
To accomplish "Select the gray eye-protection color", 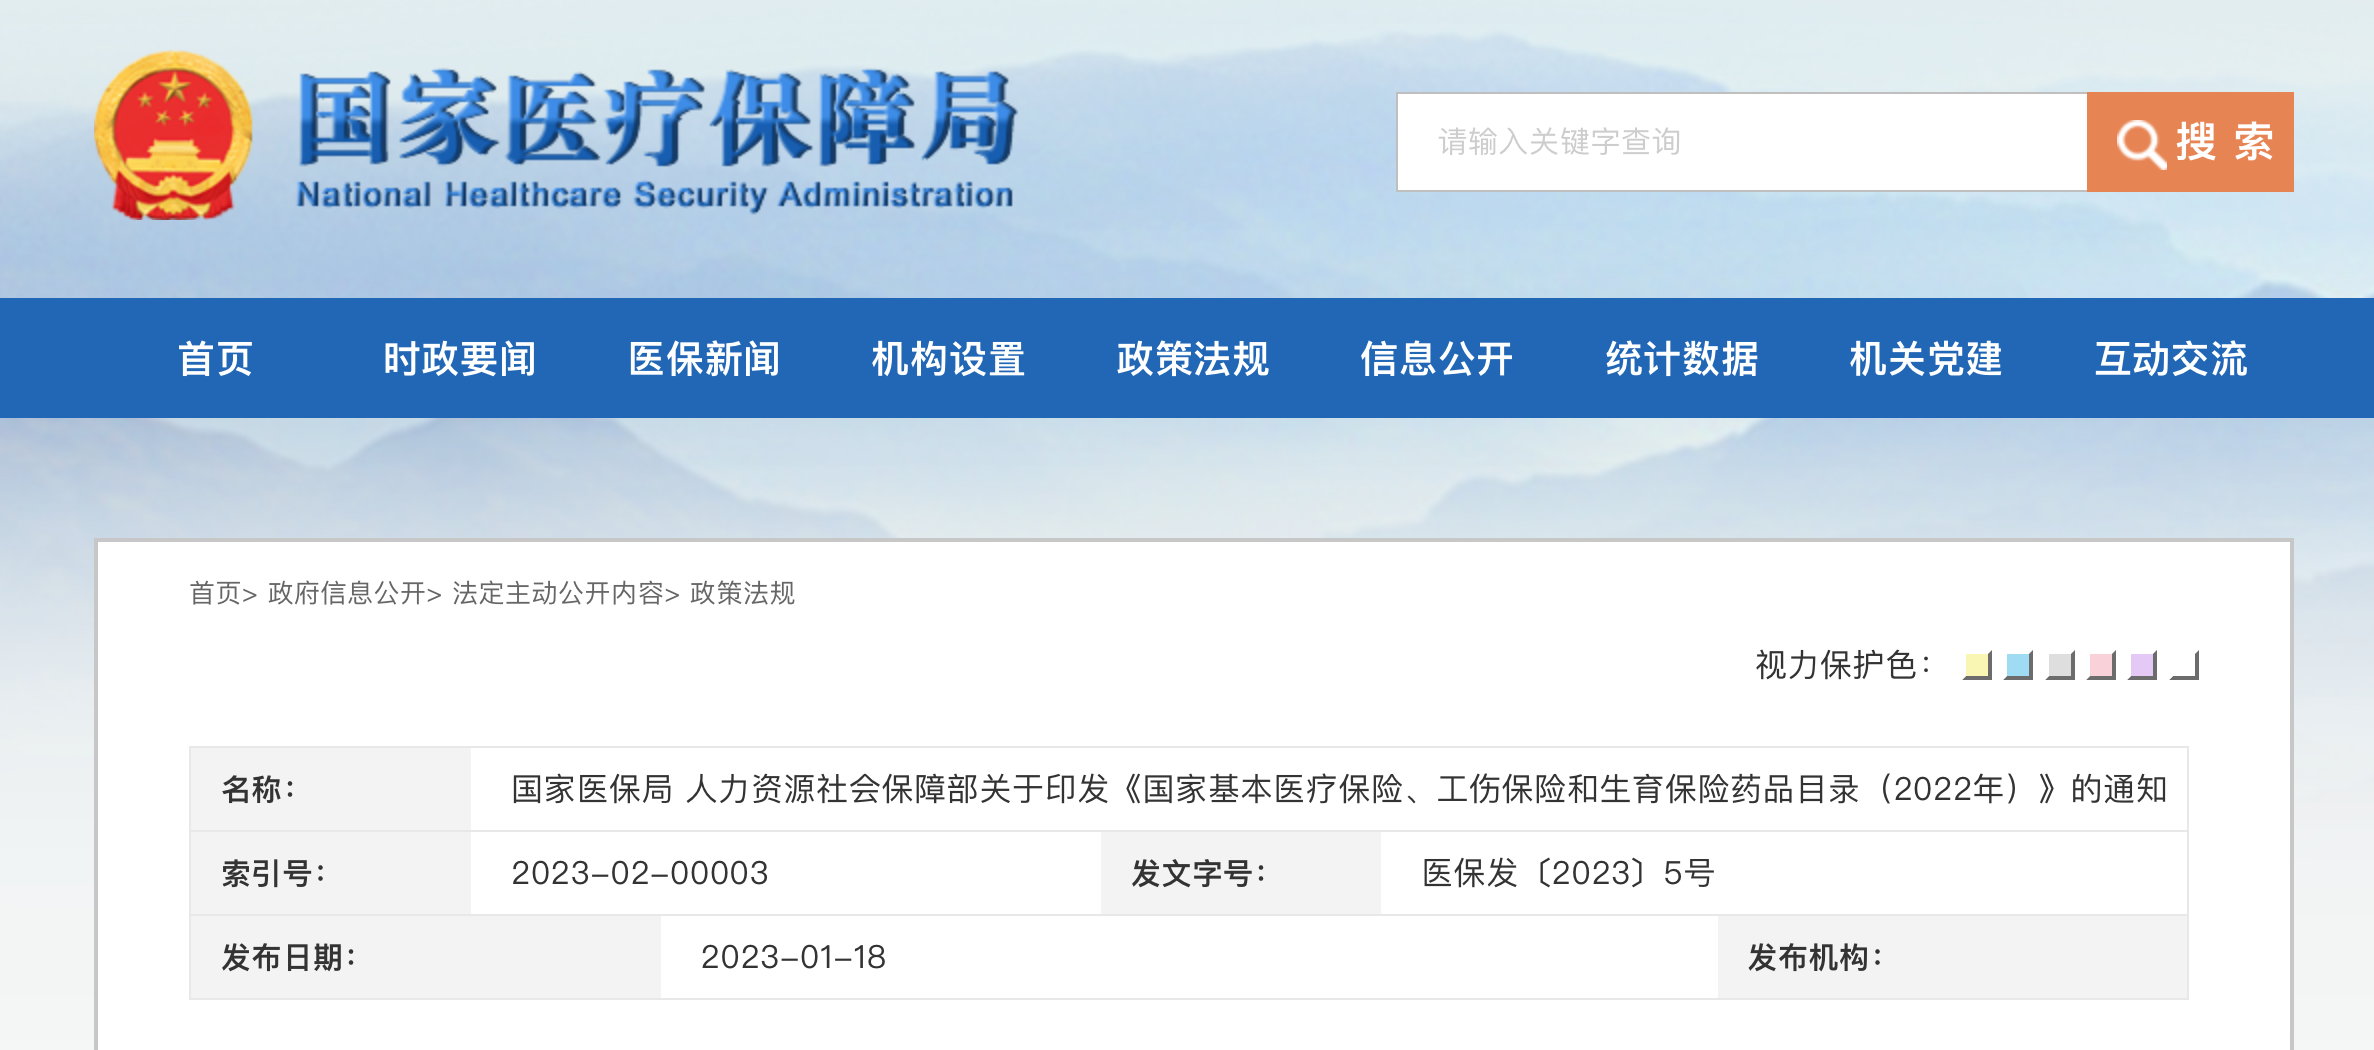I will [2060, 665].
